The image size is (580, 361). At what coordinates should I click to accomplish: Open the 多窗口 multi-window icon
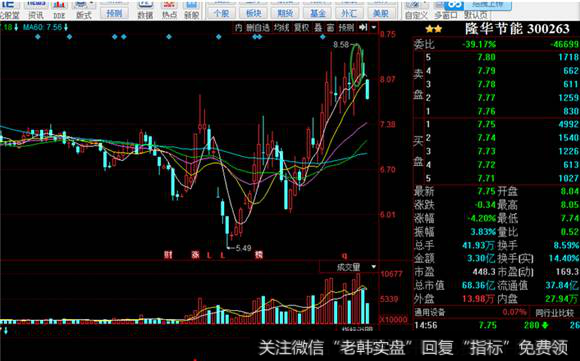click(x=445, y=10)
